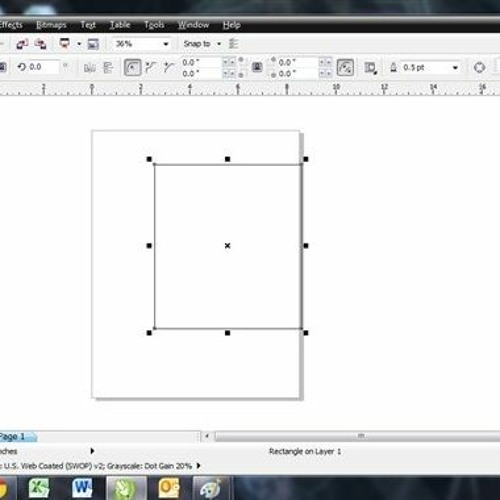Viewport: 500px width, 500px height.
Task: Click the horizontal scrollbar thumb
Action: (357, 436)
